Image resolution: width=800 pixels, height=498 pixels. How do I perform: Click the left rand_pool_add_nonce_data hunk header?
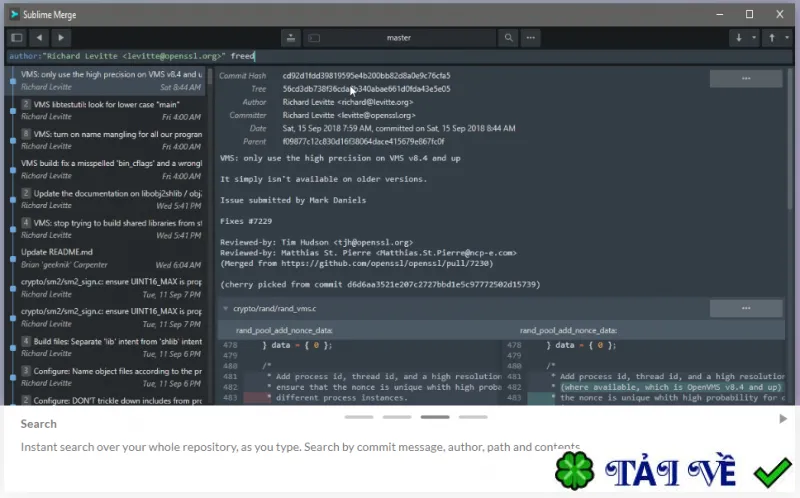click(x=284, y=331)
